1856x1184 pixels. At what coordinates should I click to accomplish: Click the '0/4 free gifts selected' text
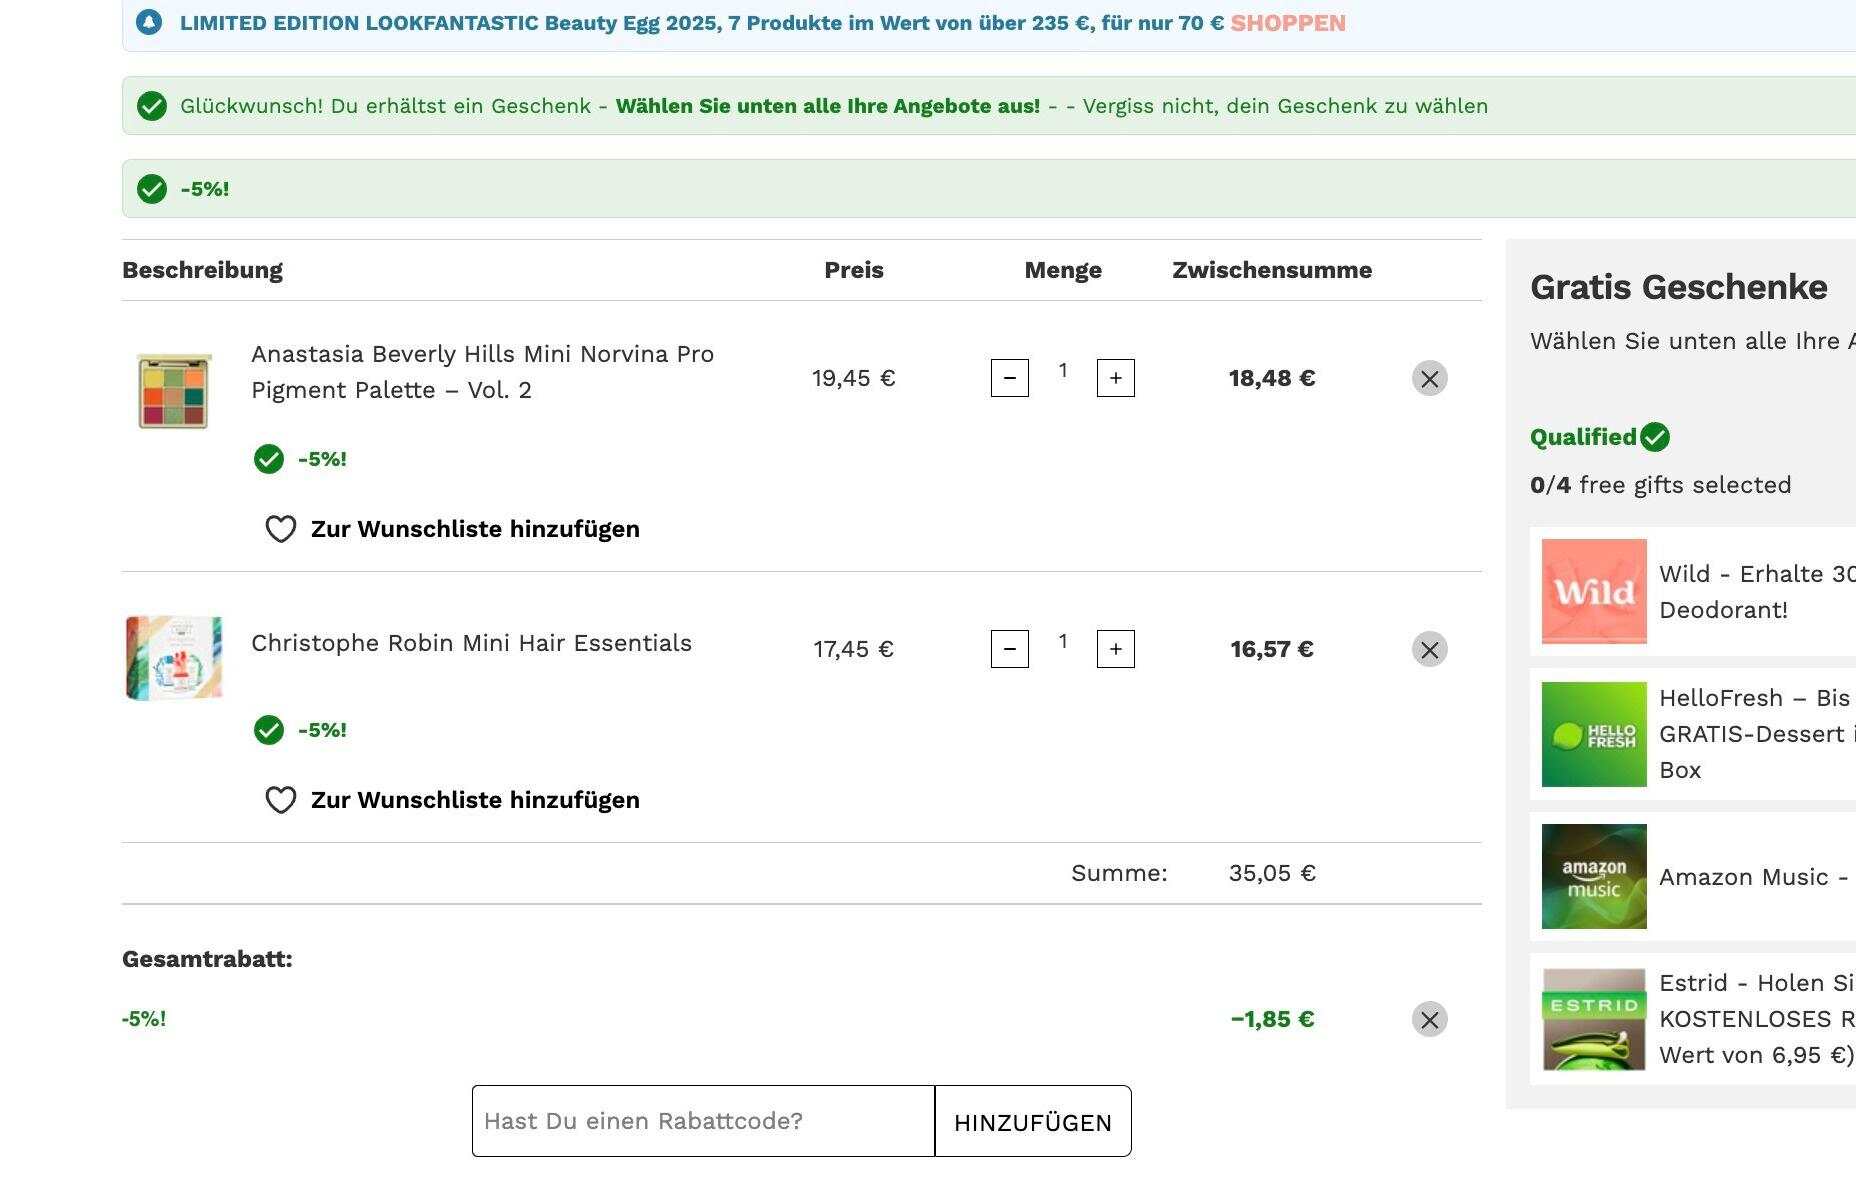coord(1661,485)
